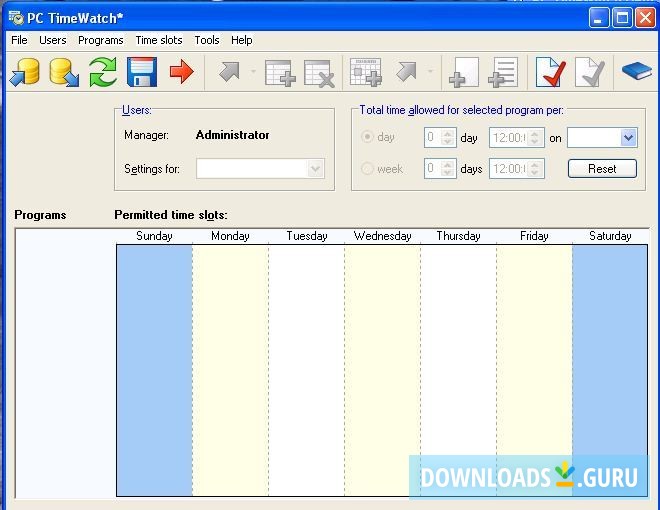The width and height of the screenshot is (660, 510).
Task: Increase the day count stepper
Action: pyautogui.click(x=448, y=133)
